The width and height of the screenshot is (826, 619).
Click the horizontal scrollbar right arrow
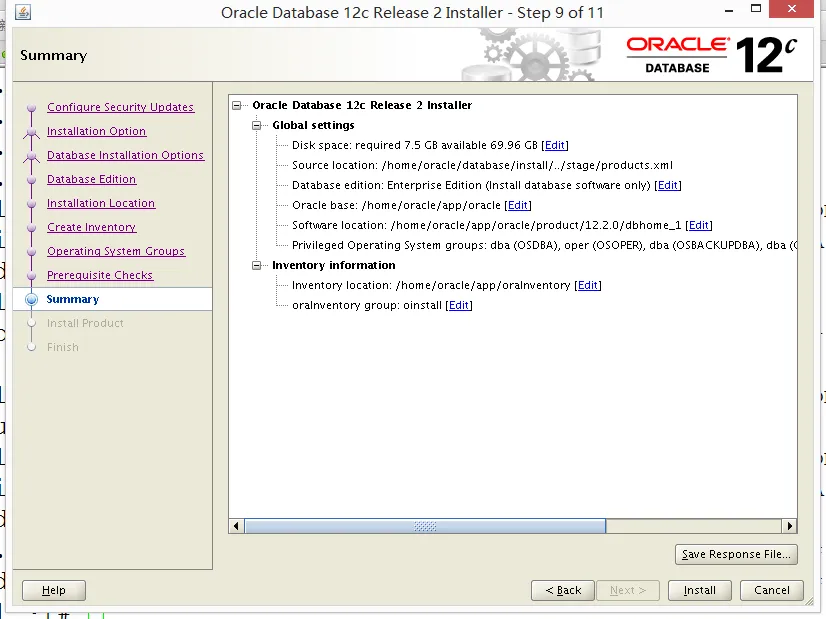point(789,526)
